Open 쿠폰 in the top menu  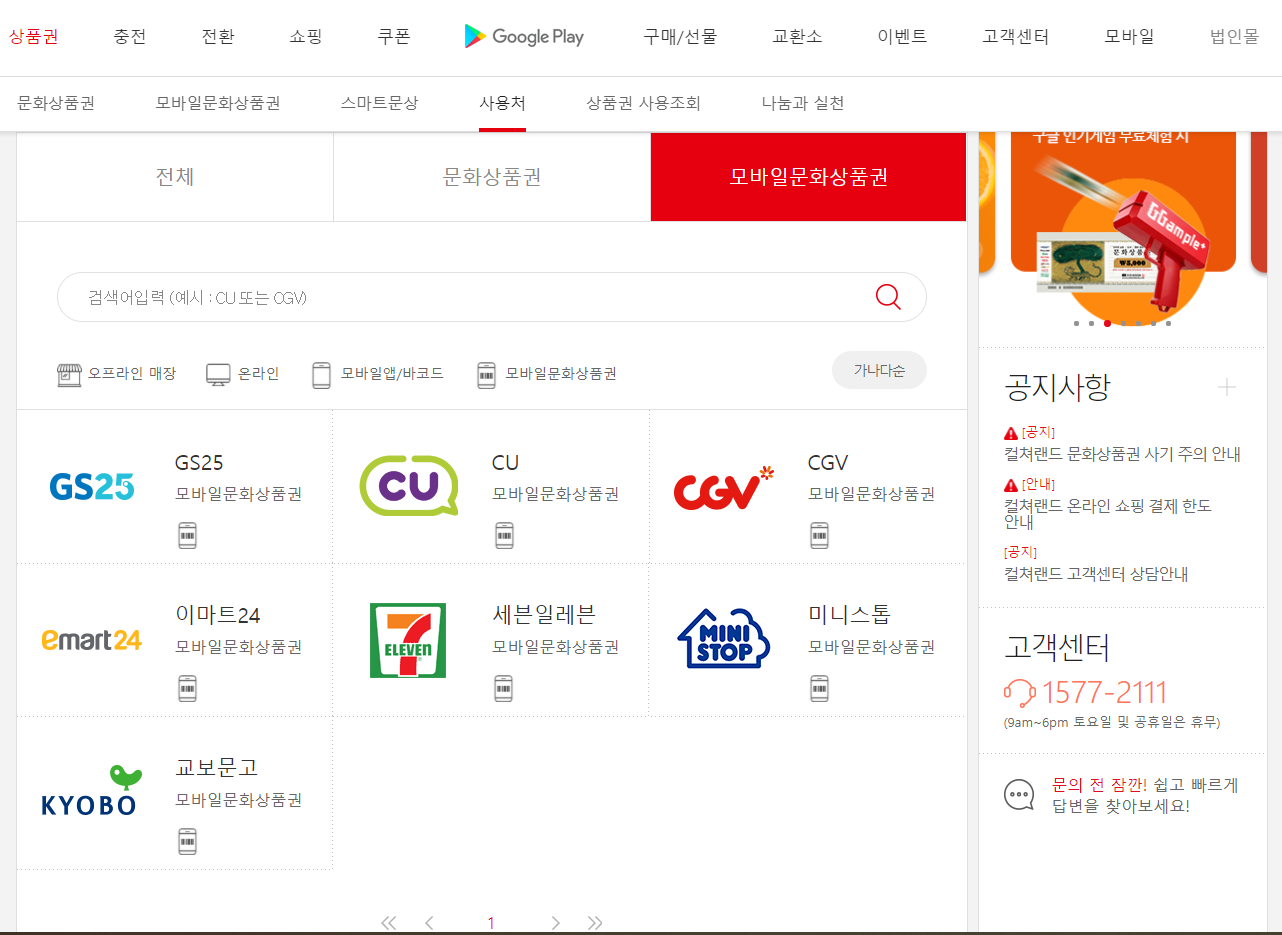394,37
